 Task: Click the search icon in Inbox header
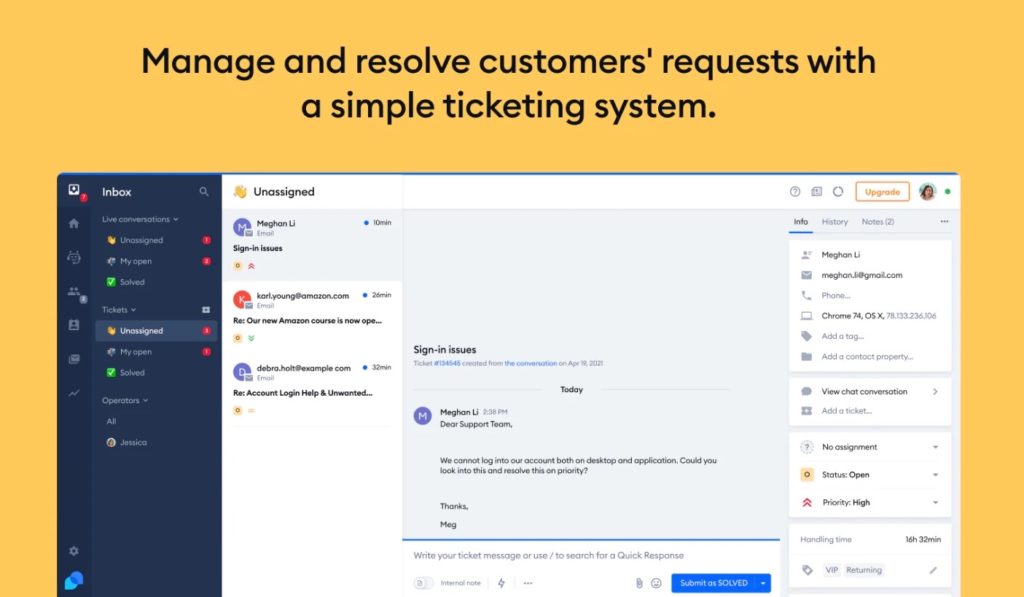point(204,192)
